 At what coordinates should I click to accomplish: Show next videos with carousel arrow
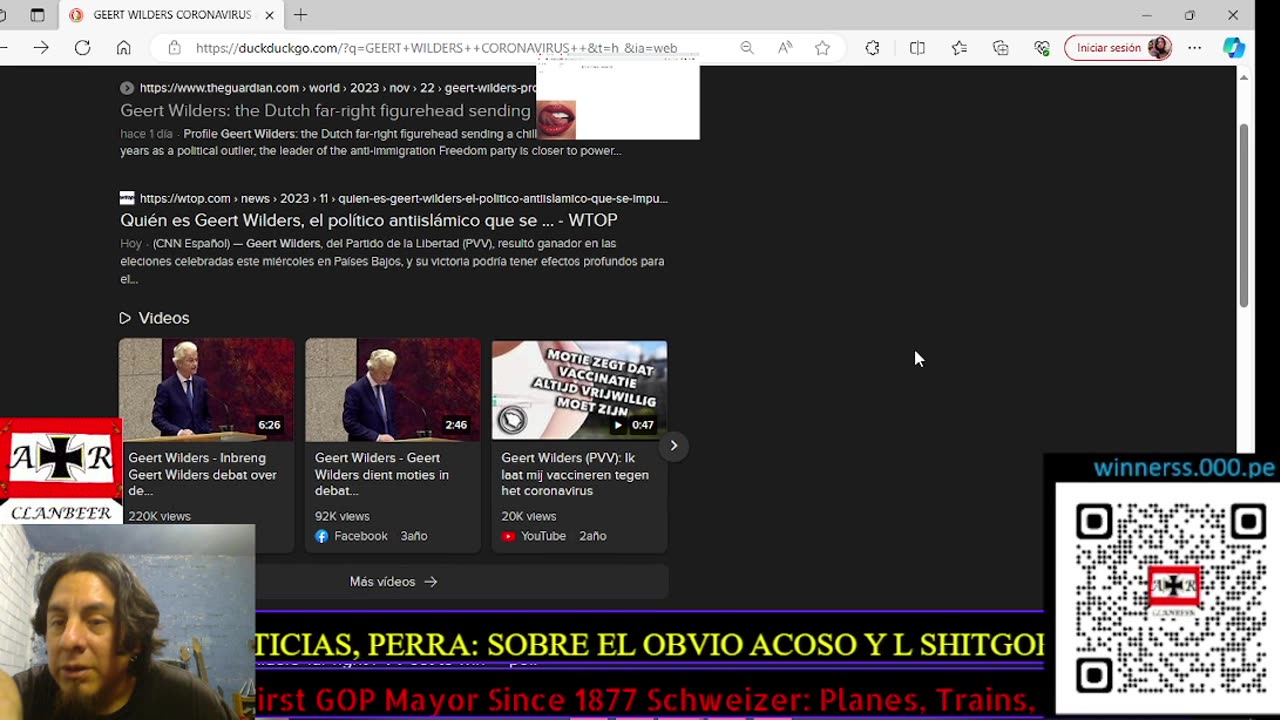coord(674,446)
